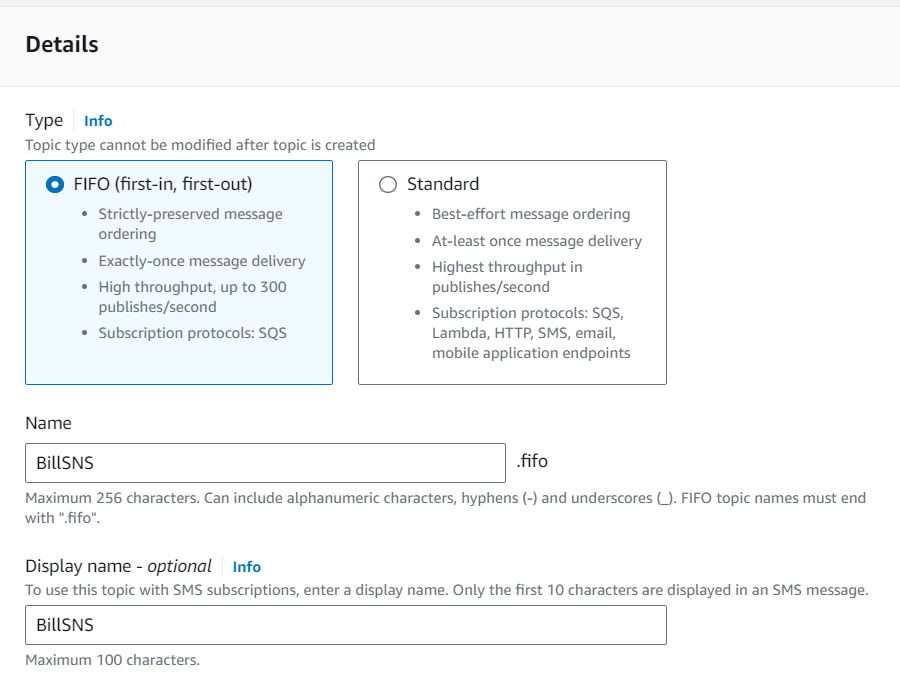Open the Info link beside Type
This screenshot has height=691, width=900.
pyautogui.click(x=98, y=121)
